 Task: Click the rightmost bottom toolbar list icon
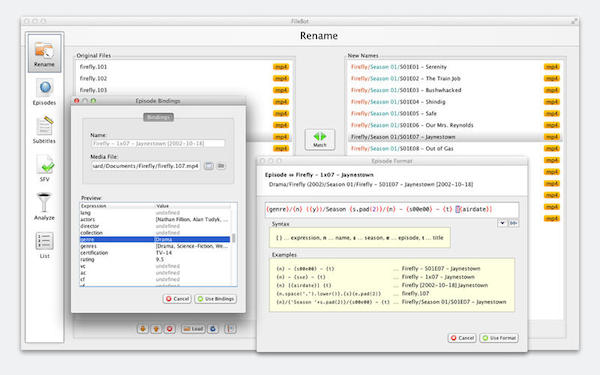pyautogui.click(x=230, y=329)
